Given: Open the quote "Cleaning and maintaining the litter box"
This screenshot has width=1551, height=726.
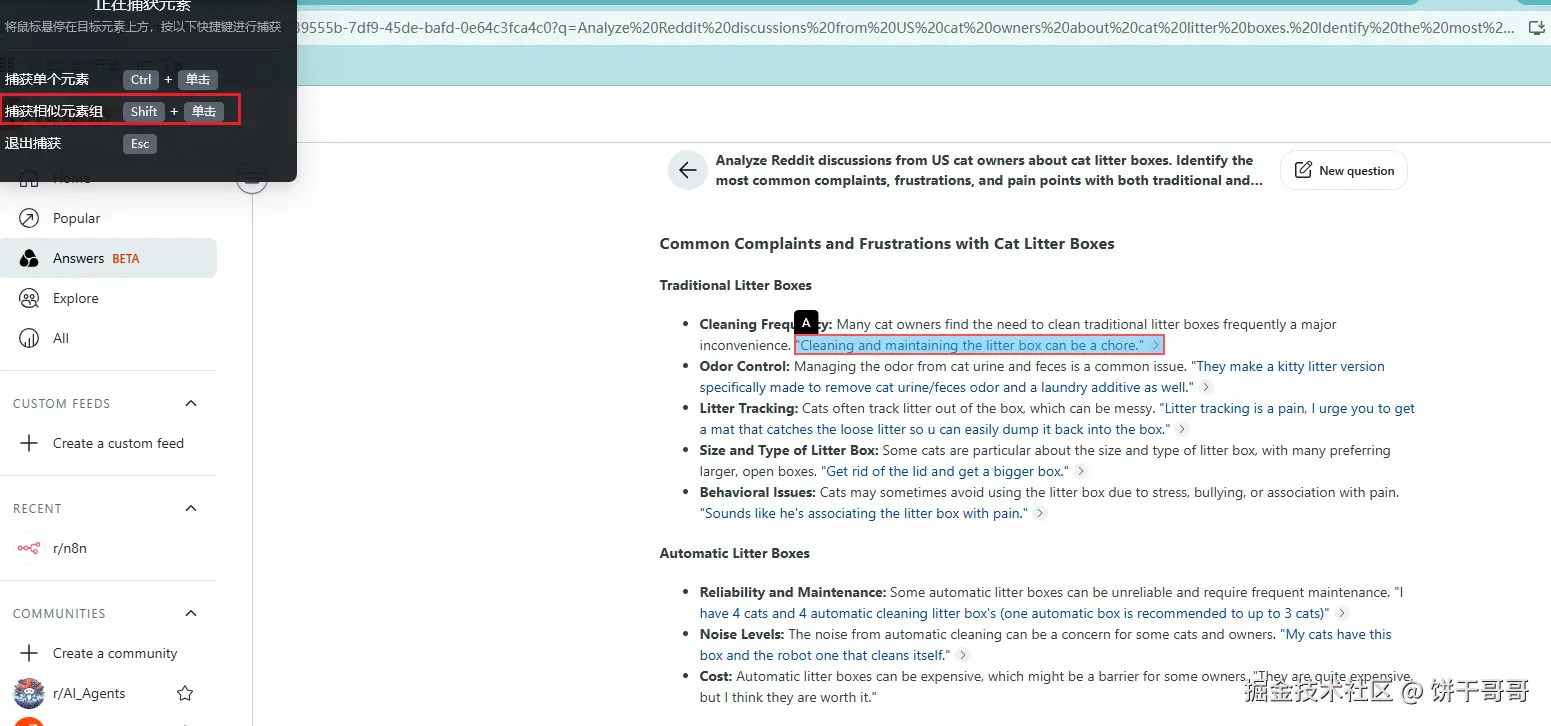Looking at the screenshot, I should 970,345.
